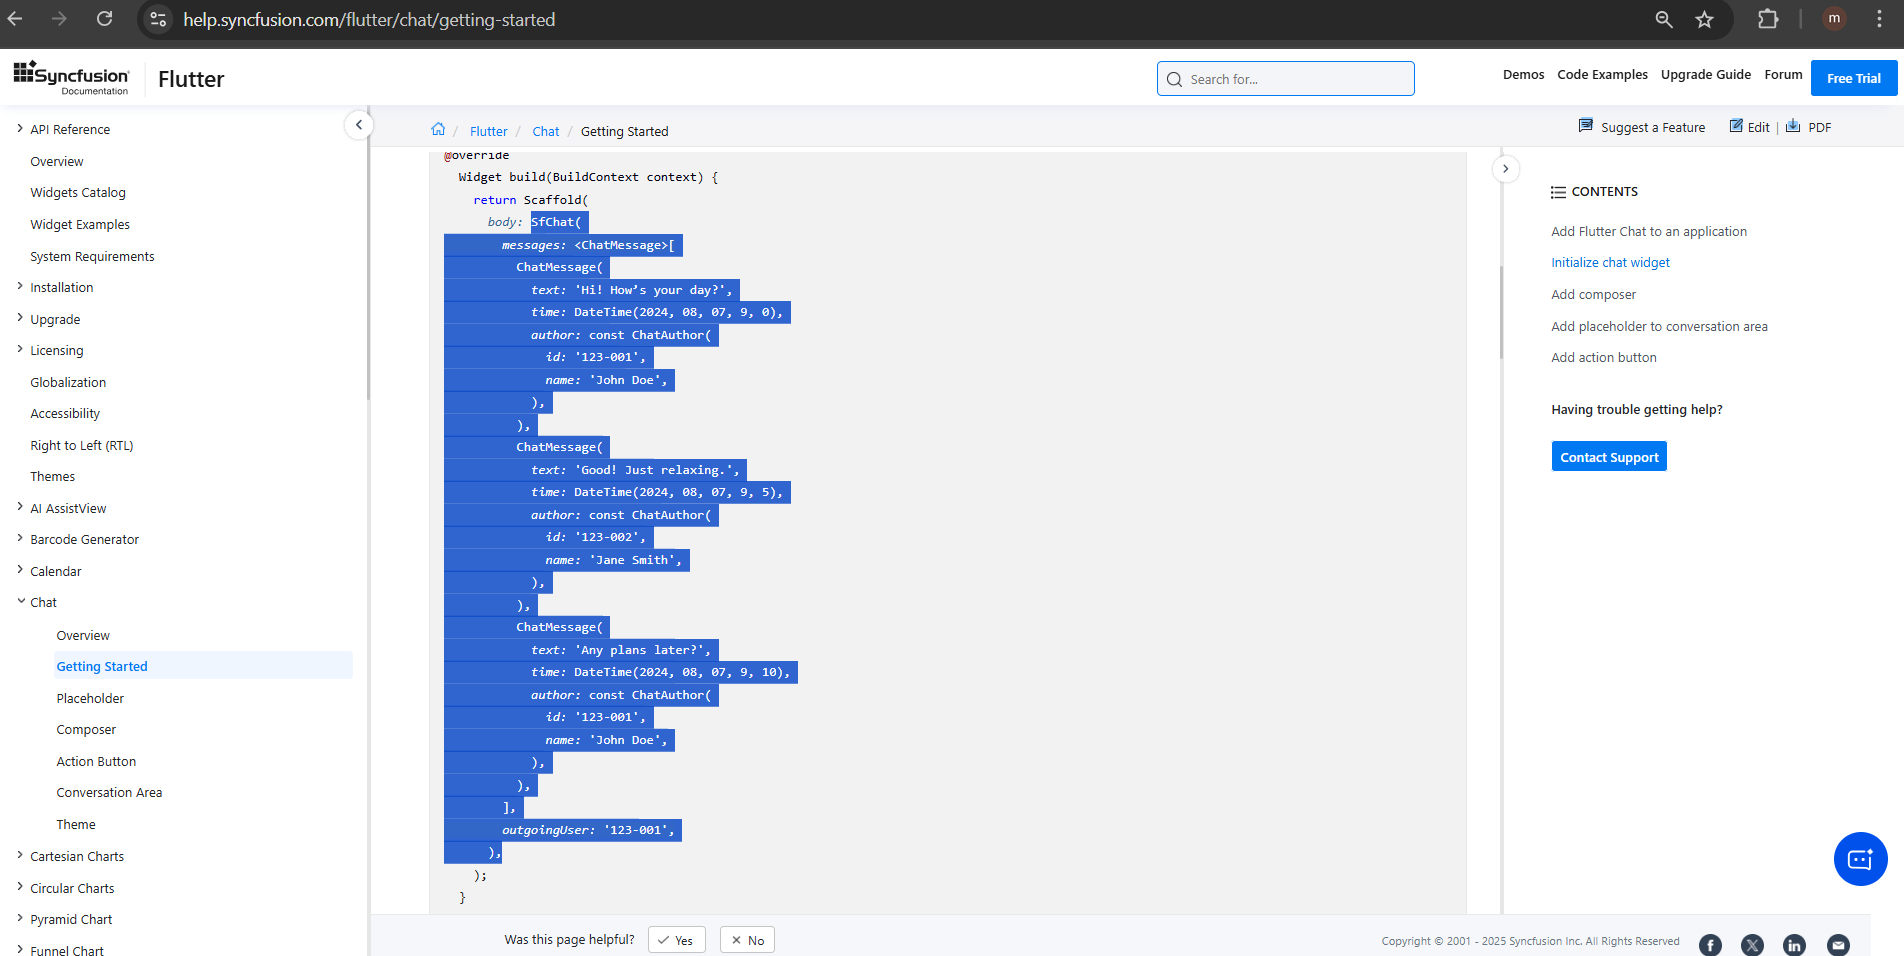Open the floating chat assistant bubble
This screenshot has width=1904, height=956.
(1860, 859)
